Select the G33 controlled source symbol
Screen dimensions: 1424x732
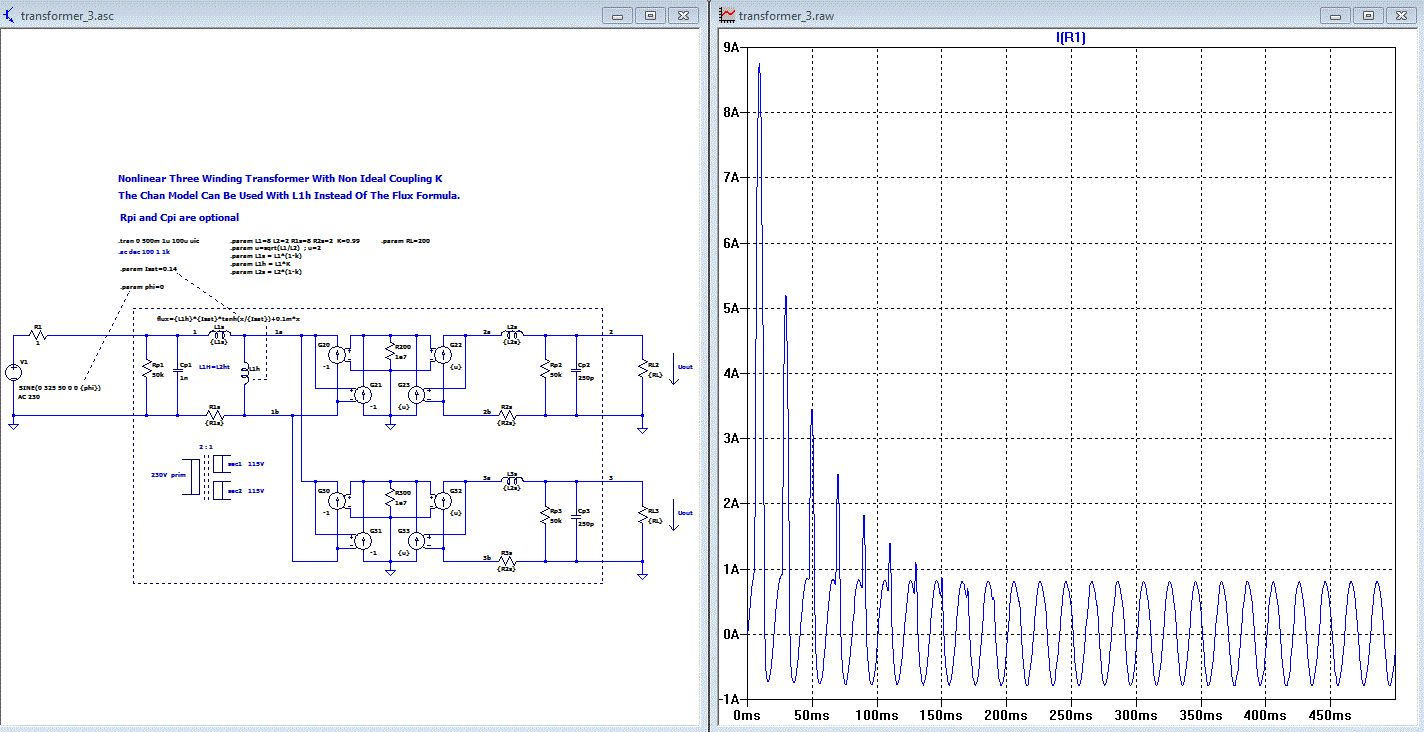pyautogui.click(x=417, y=540)
